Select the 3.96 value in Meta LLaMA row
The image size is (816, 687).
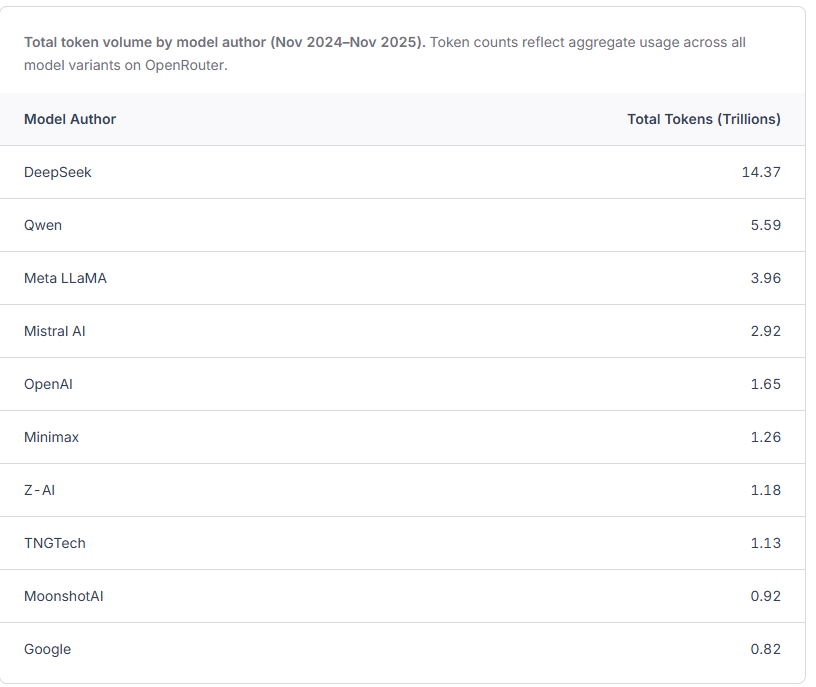[x=765, y=278]
